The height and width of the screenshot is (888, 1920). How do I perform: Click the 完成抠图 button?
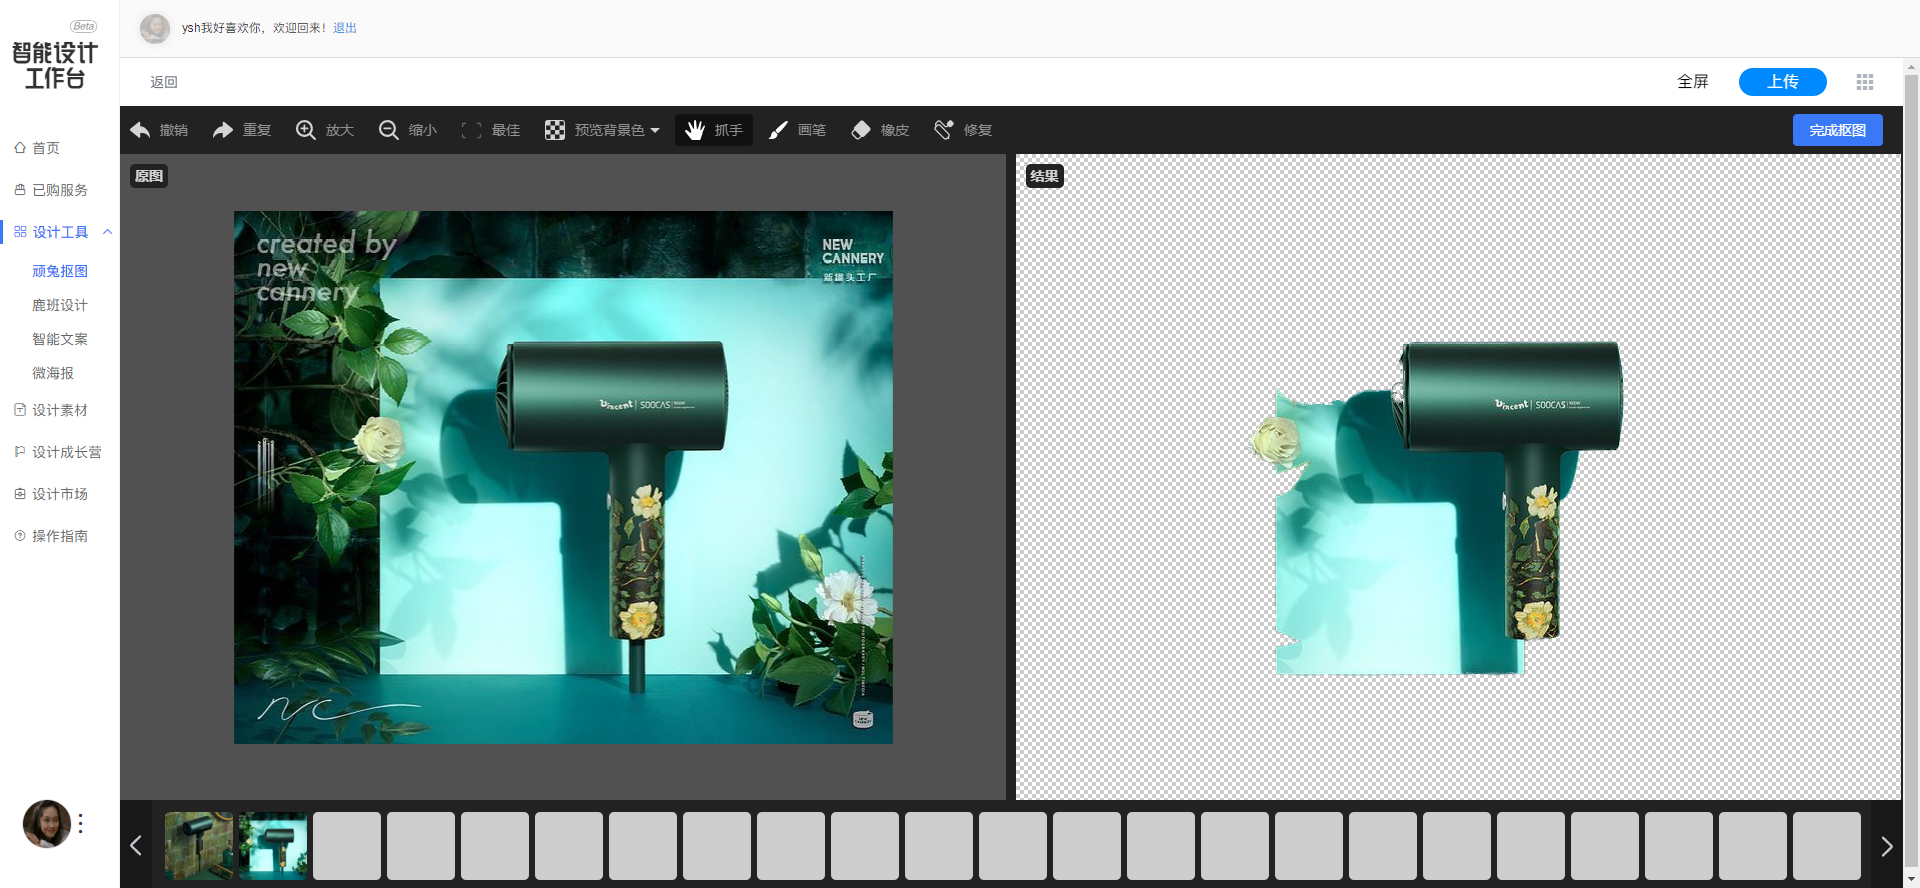point(1837,130)
